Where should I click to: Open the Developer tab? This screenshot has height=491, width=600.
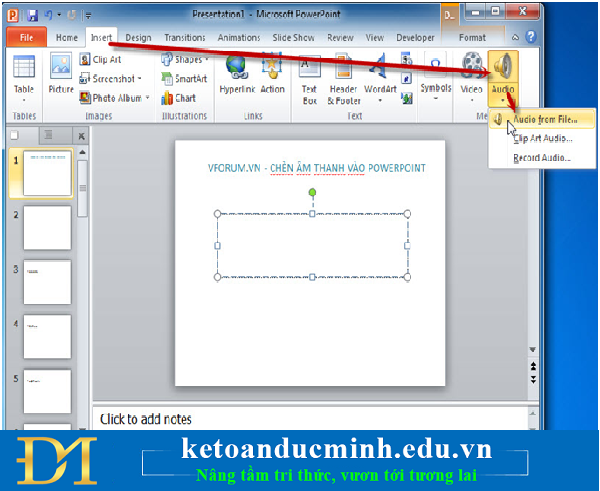click(x=415, y=38)
